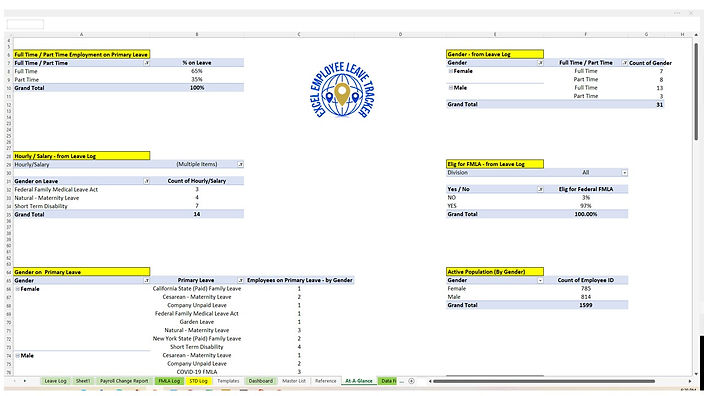Open the Payroll Change Report tab
The width and height of the screenshot is (704, 396).
tap(124, 381)
